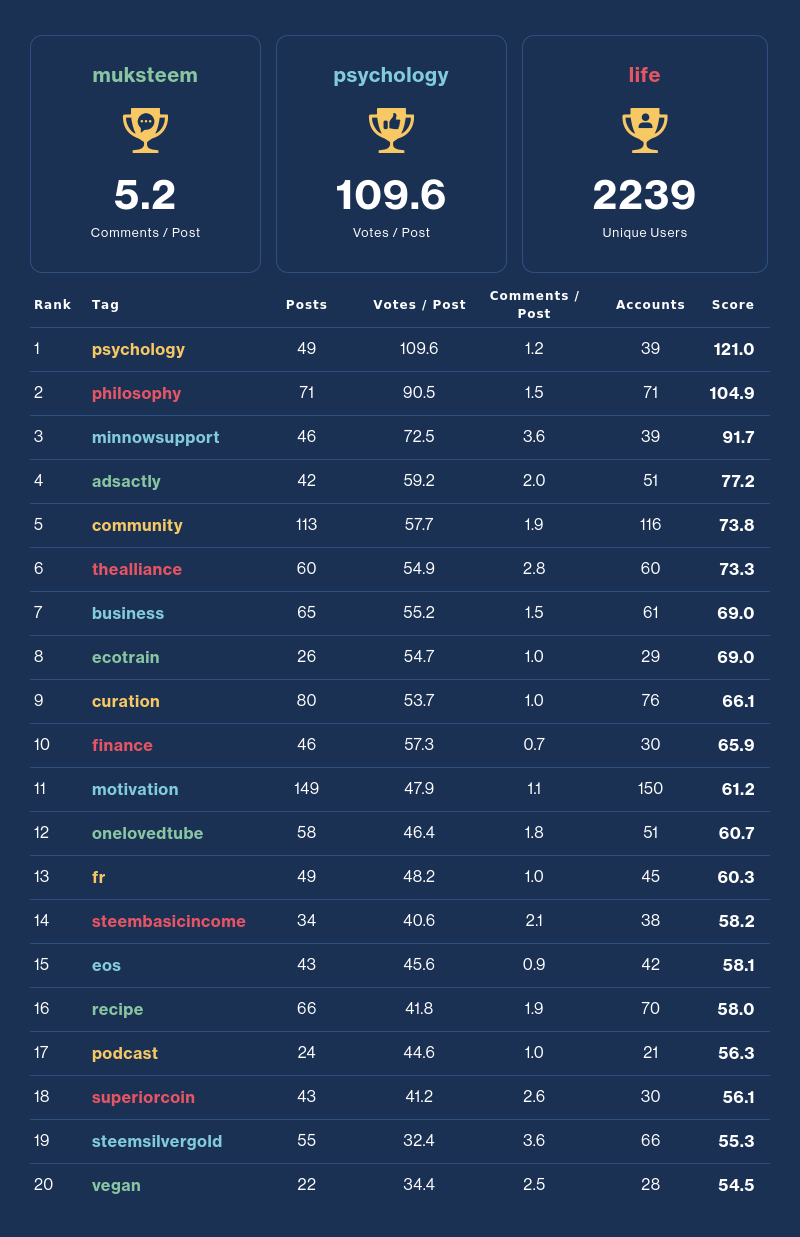Select score 54.5 in the vegan row
This screenshot has width=800, height=1237.
(737, 1186)
